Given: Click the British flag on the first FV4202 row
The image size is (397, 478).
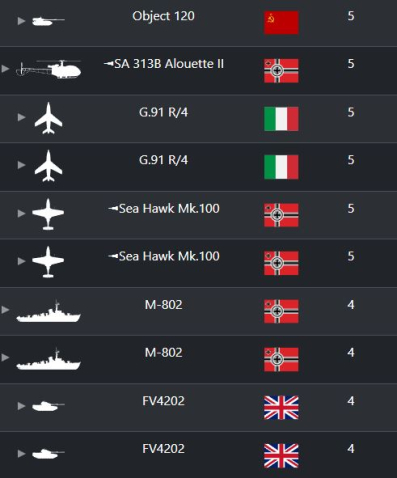Looking at the screenshot, I should point(281,408).
